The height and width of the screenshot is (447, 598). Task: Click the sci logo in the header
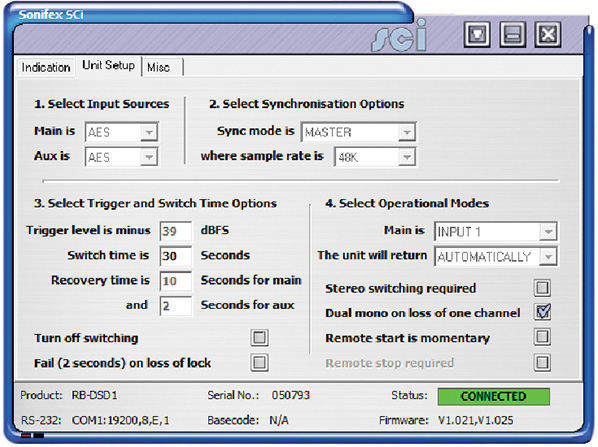click(x=399, y=35)
